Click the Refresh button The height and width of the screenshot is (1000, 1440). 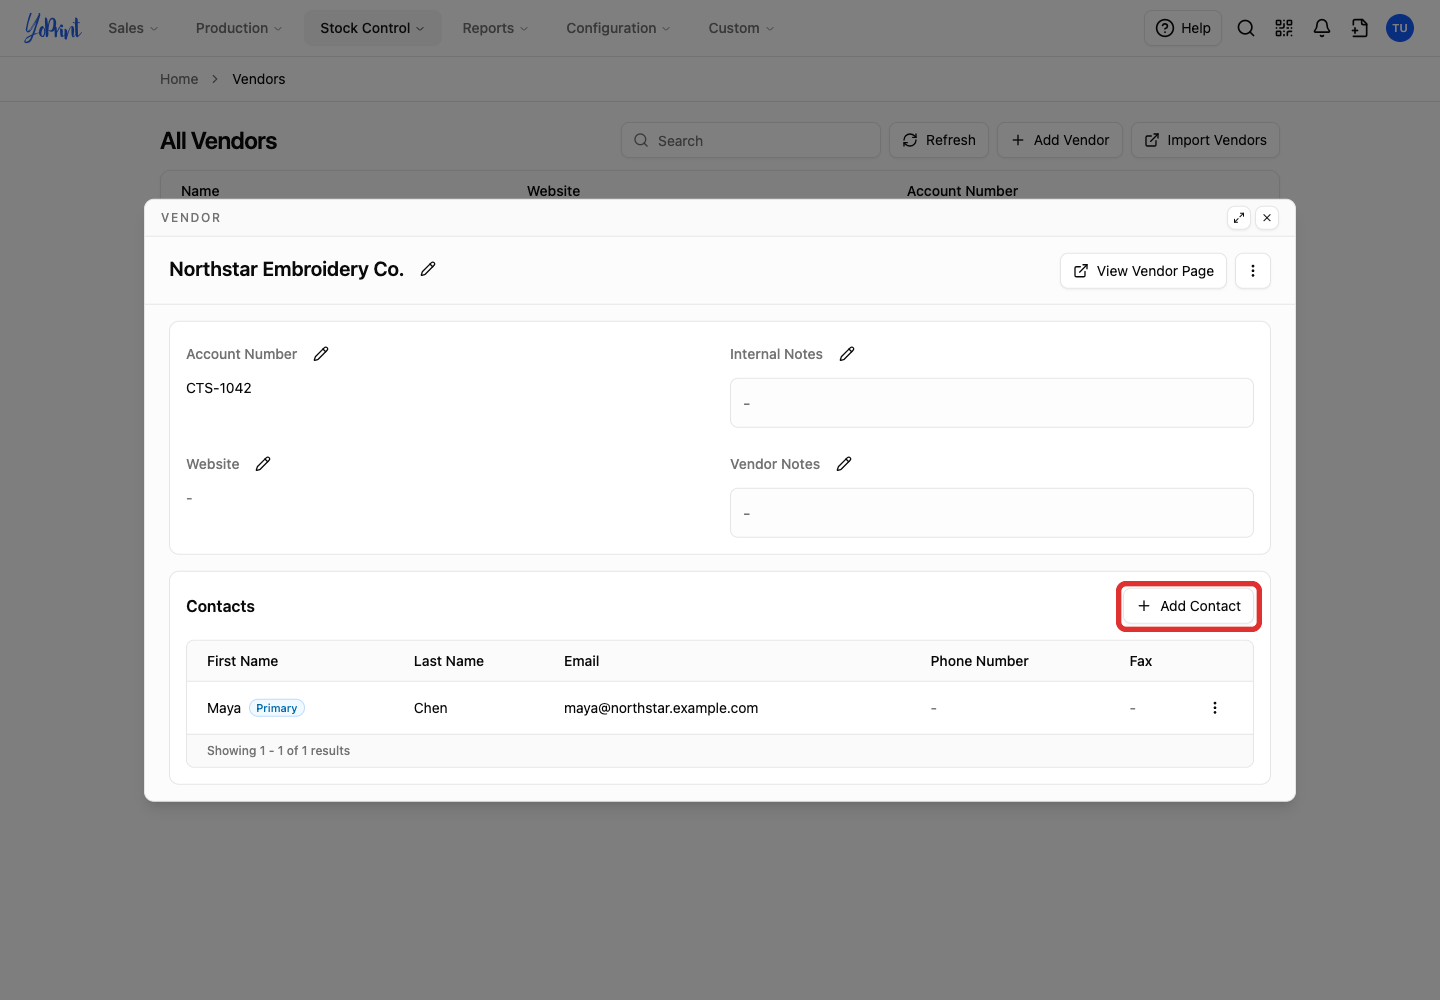pyautogui.click(x=939, y=140)
